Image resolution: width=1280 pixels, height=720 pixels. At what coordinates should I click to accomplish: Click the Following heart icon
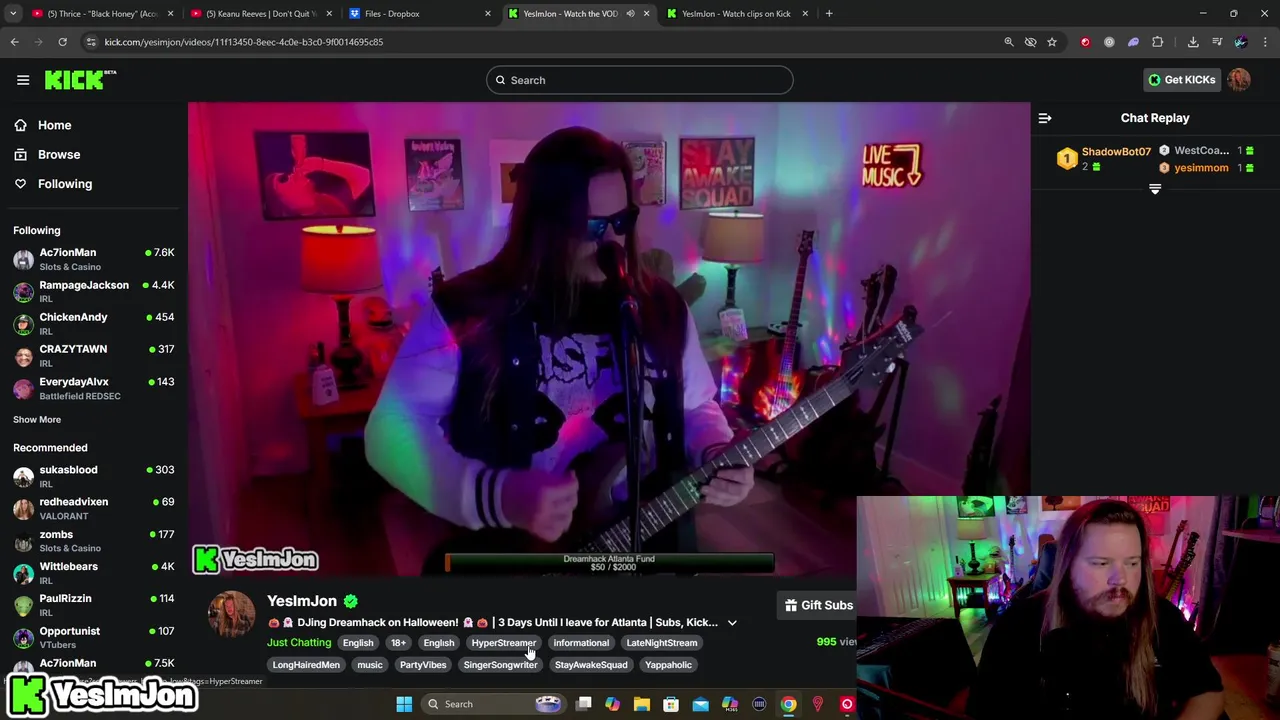(x=20, y=184)
